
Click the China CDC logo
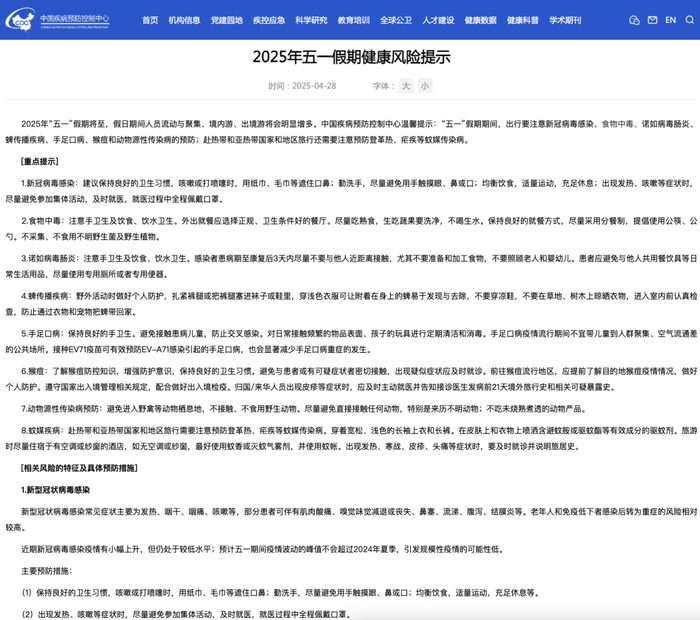tap(57, 20)
